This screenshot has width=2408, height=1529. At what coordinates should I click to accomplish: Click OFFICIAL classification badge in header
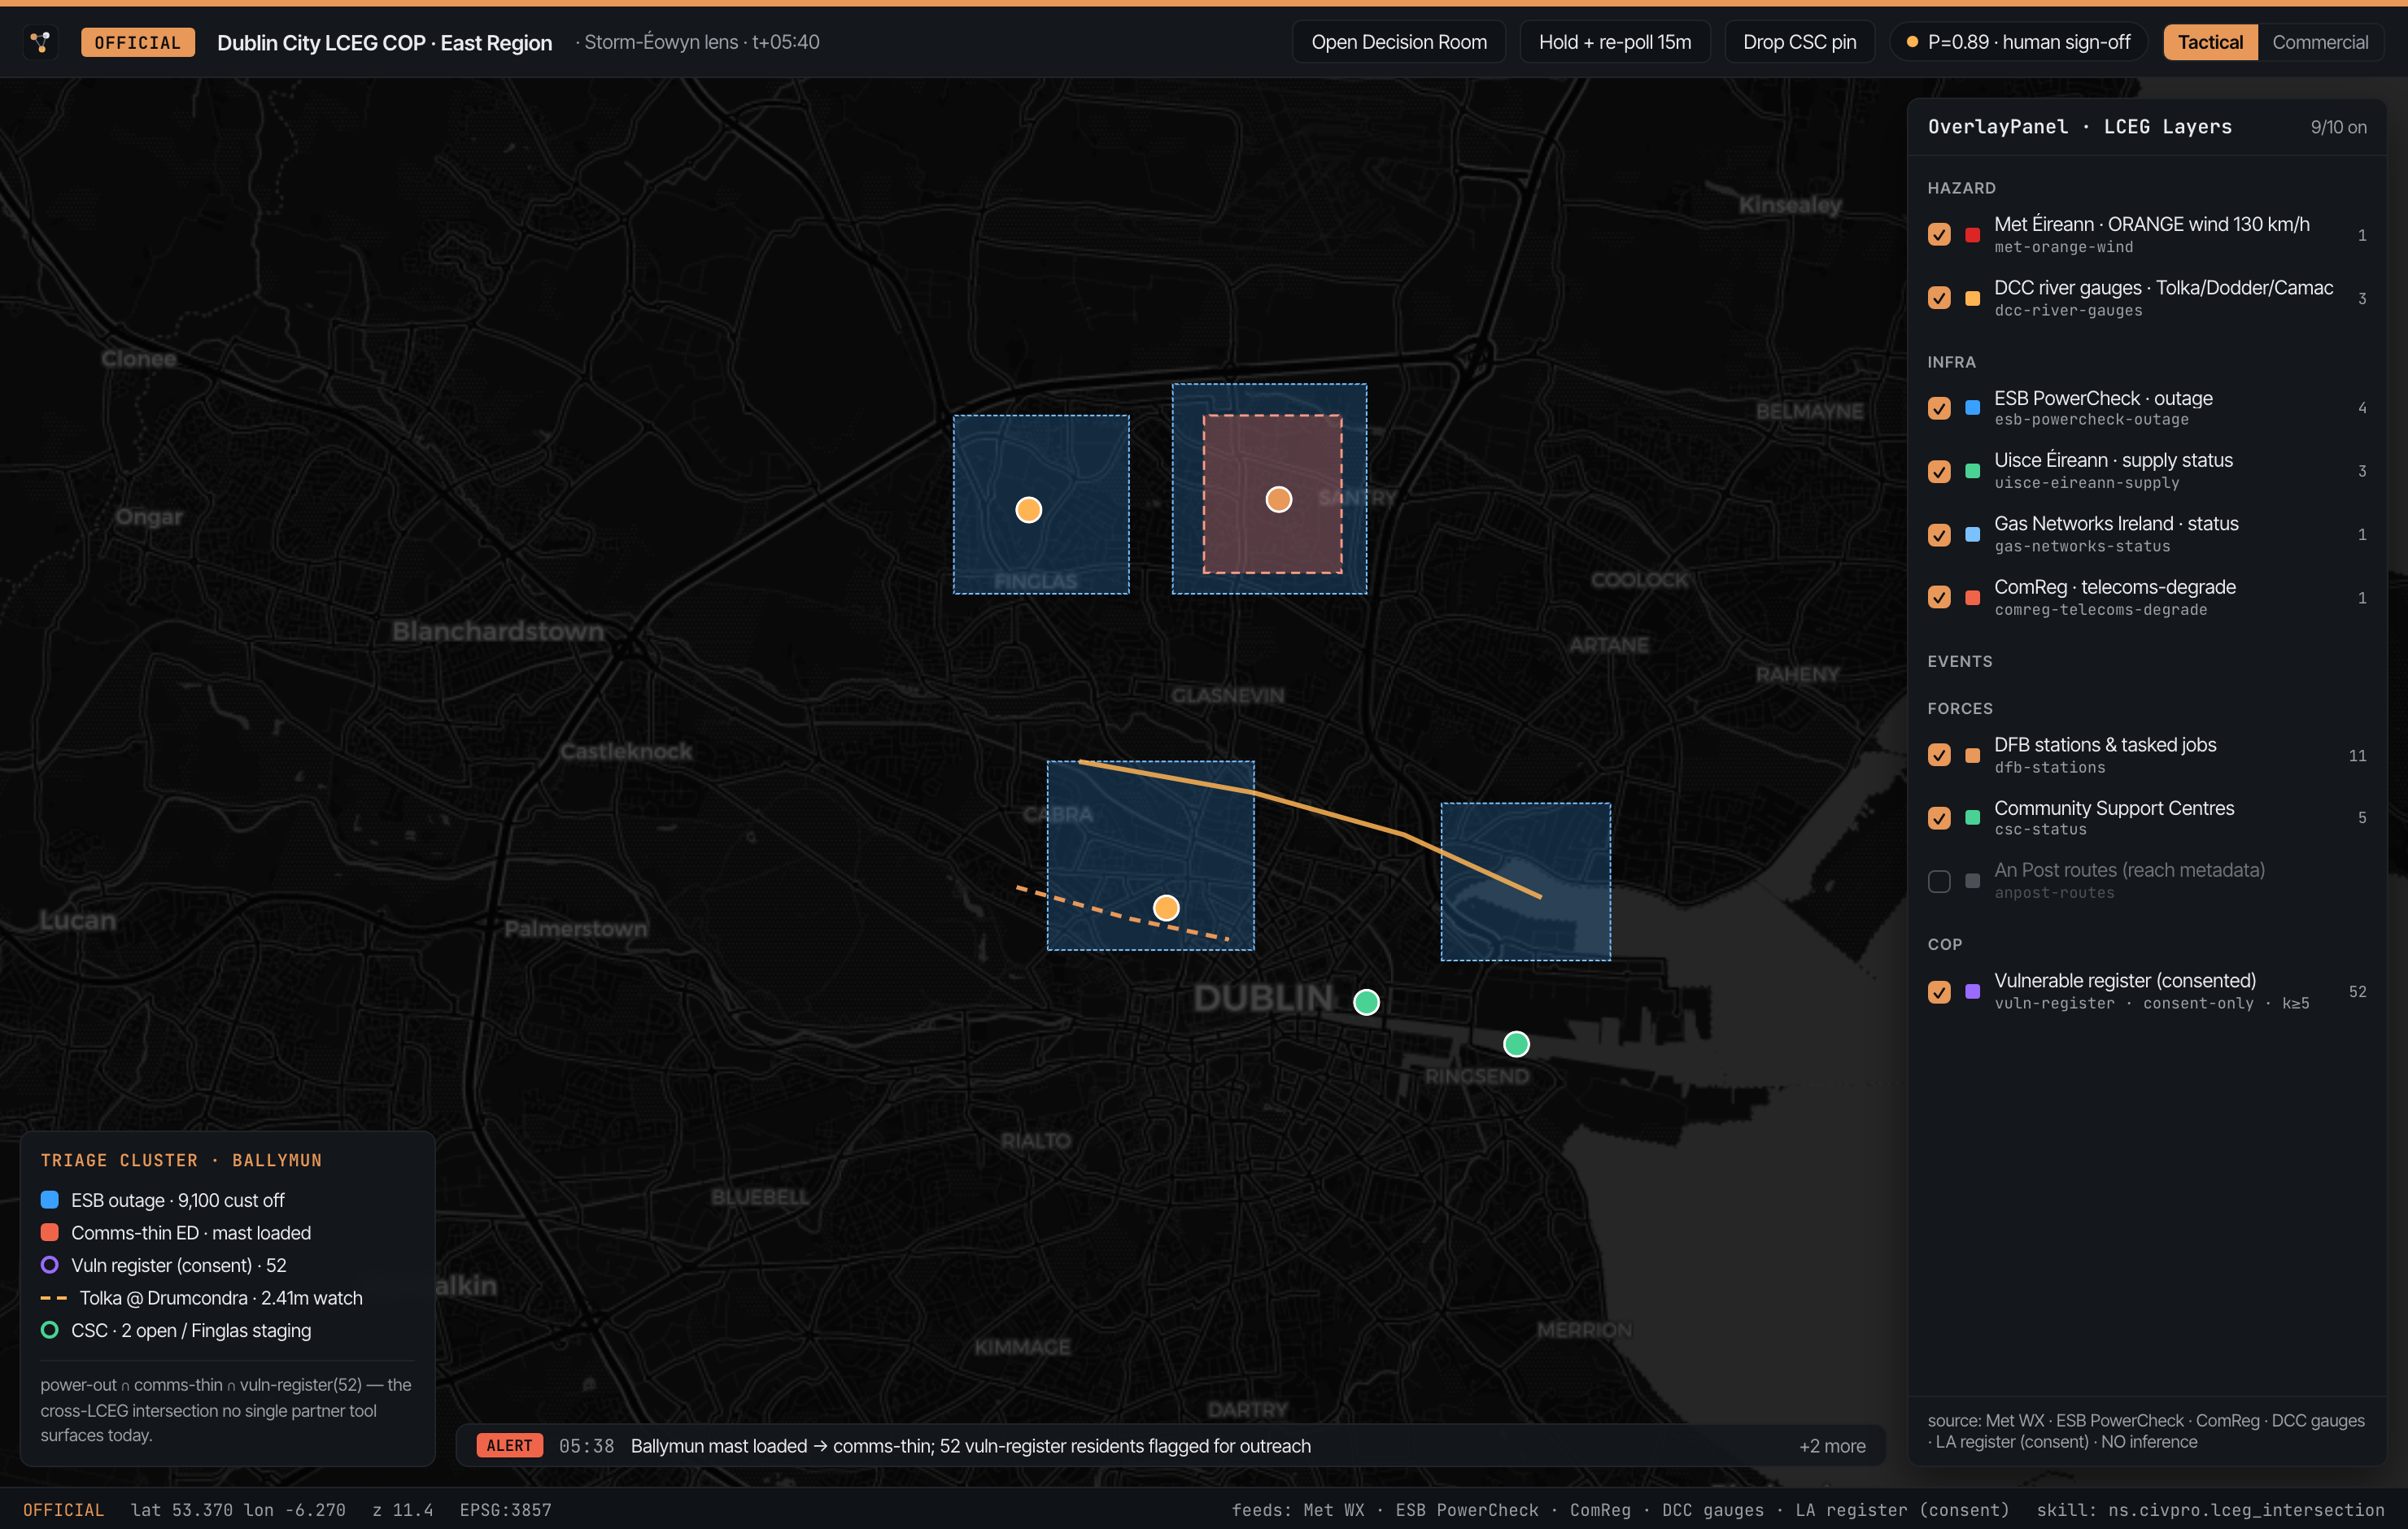[x=137, y=42]
